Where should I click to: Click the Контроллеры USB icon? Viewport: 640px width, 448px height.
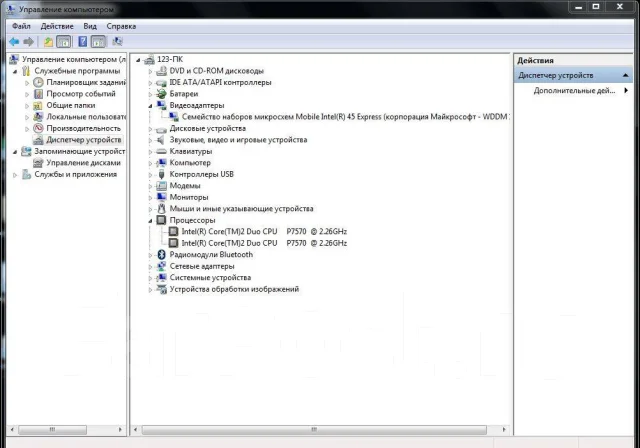pyautogui.click(x=162, y=174)
